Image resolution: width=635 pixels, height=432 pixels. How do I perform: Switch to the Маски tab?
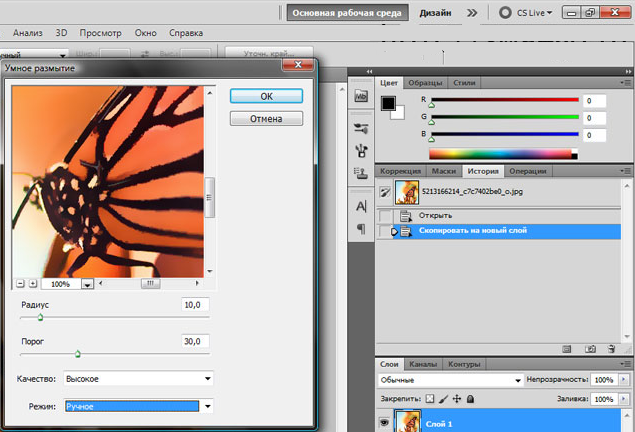[443, 171]
